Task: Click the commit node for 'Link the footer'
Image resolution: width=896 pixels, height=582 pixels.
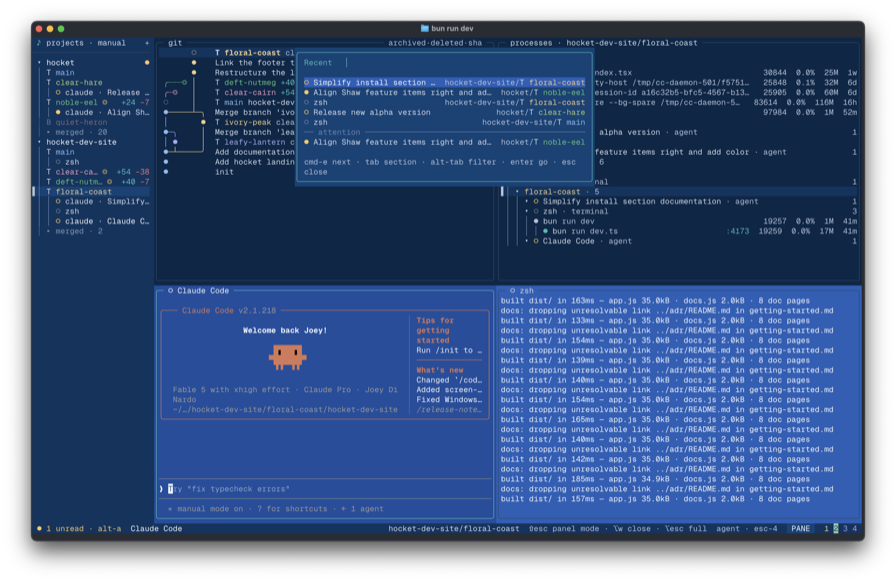Action: point(194,62)
